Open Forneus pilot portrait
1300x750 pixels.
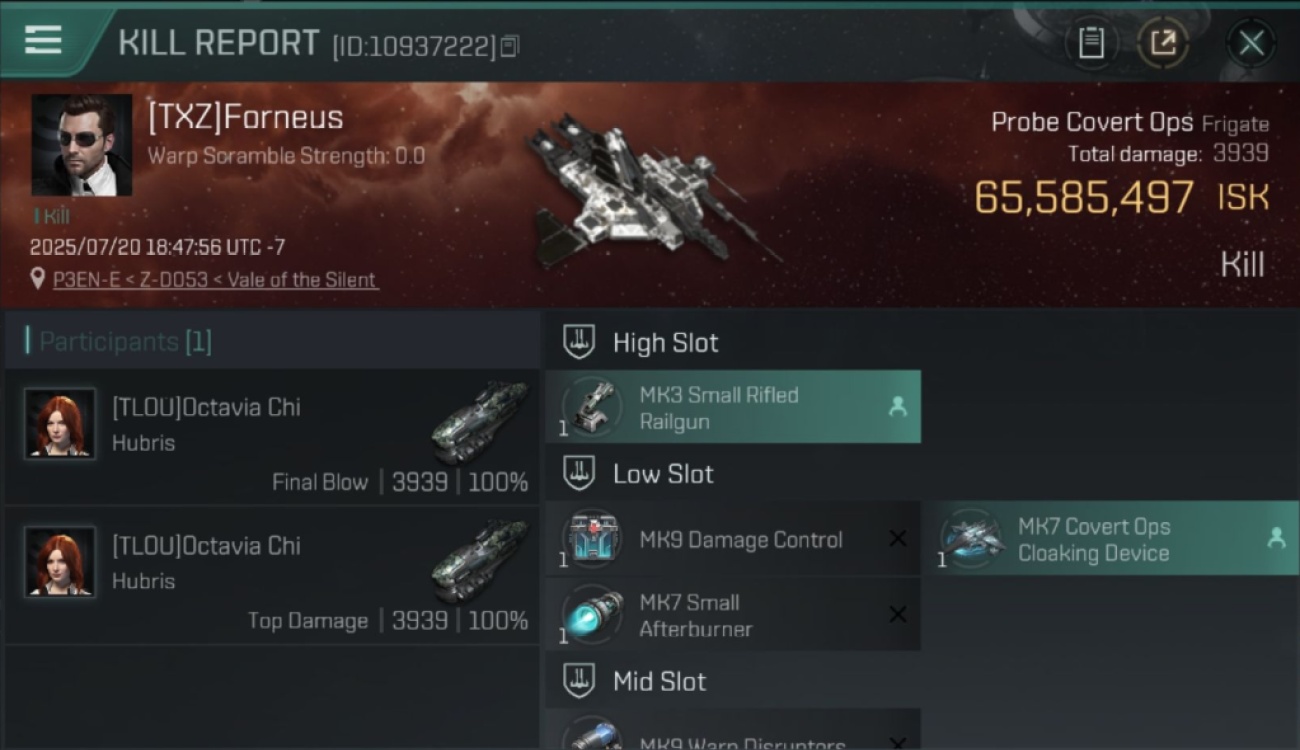pyautogui.click(x=82, y=145)
